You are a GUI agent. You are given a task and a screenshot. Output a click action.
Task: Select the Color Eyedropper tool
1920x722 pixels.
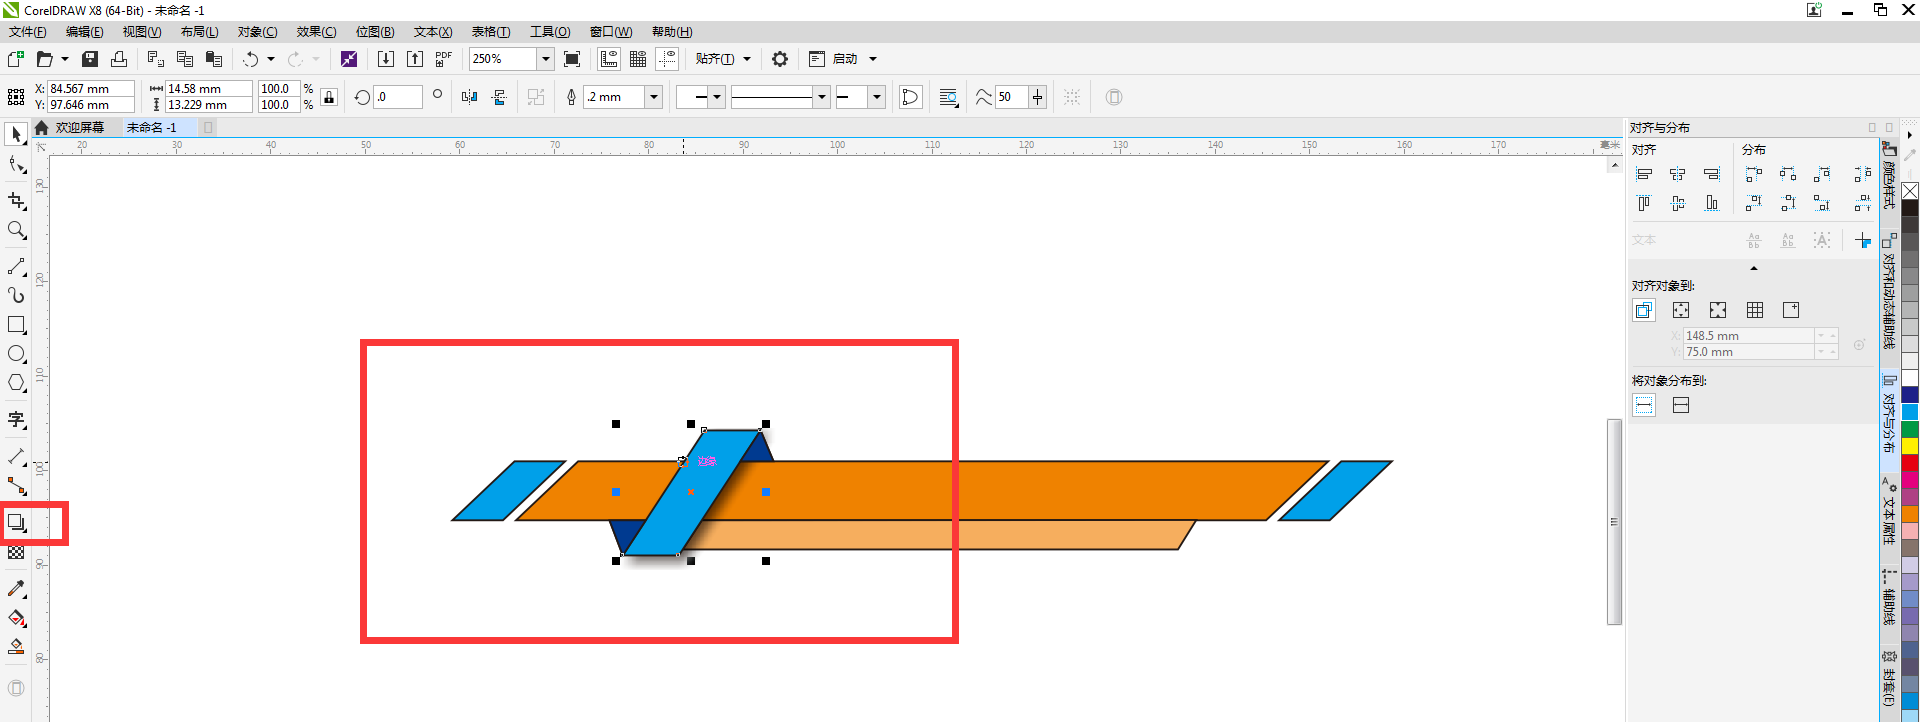[x=16, y=589]
